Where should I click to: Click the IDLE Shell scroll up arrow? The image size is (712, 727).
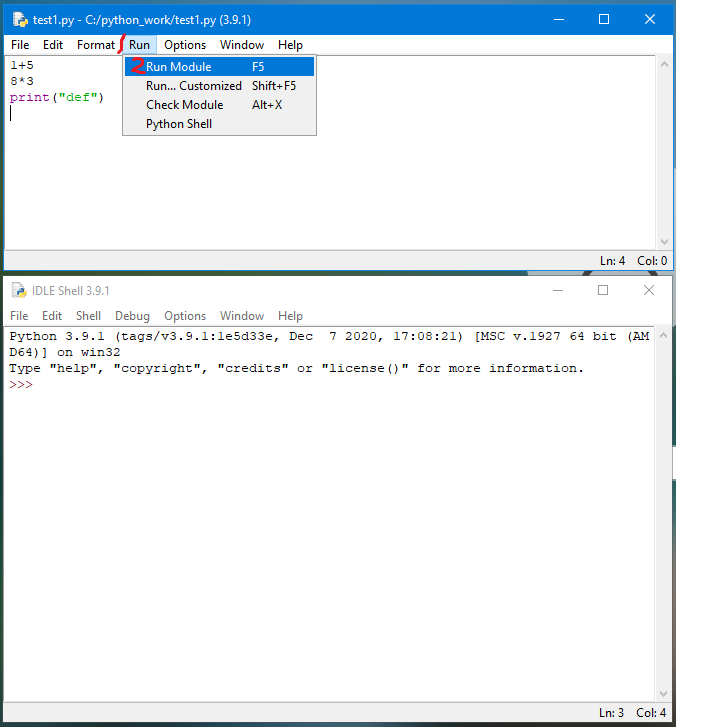pos(664,334)
